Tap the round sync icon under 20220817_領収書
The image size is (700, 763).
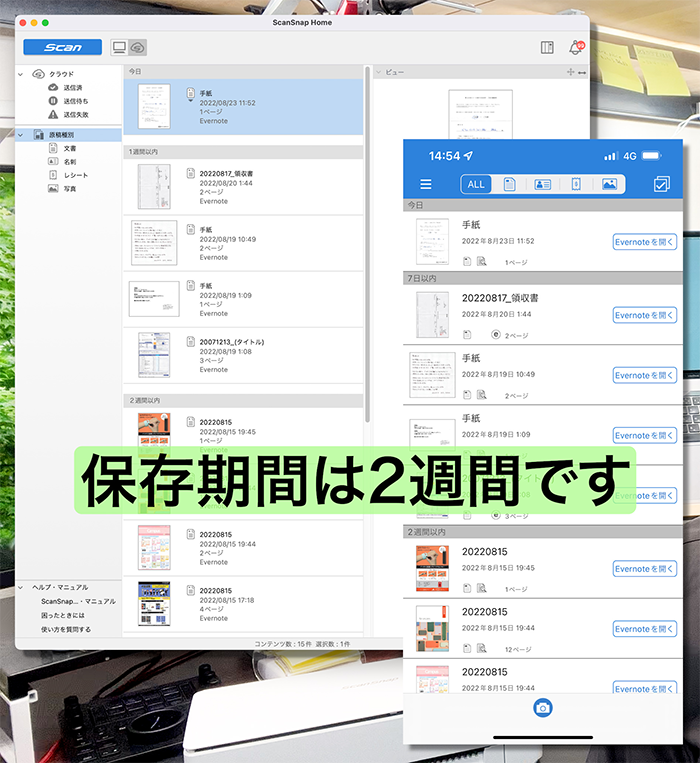point(496,335)
